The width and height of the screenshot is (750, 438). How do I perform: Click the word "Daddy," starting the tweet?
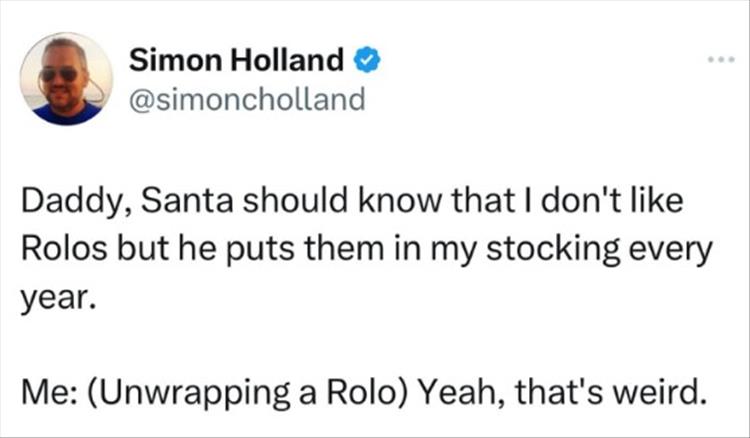69,204
